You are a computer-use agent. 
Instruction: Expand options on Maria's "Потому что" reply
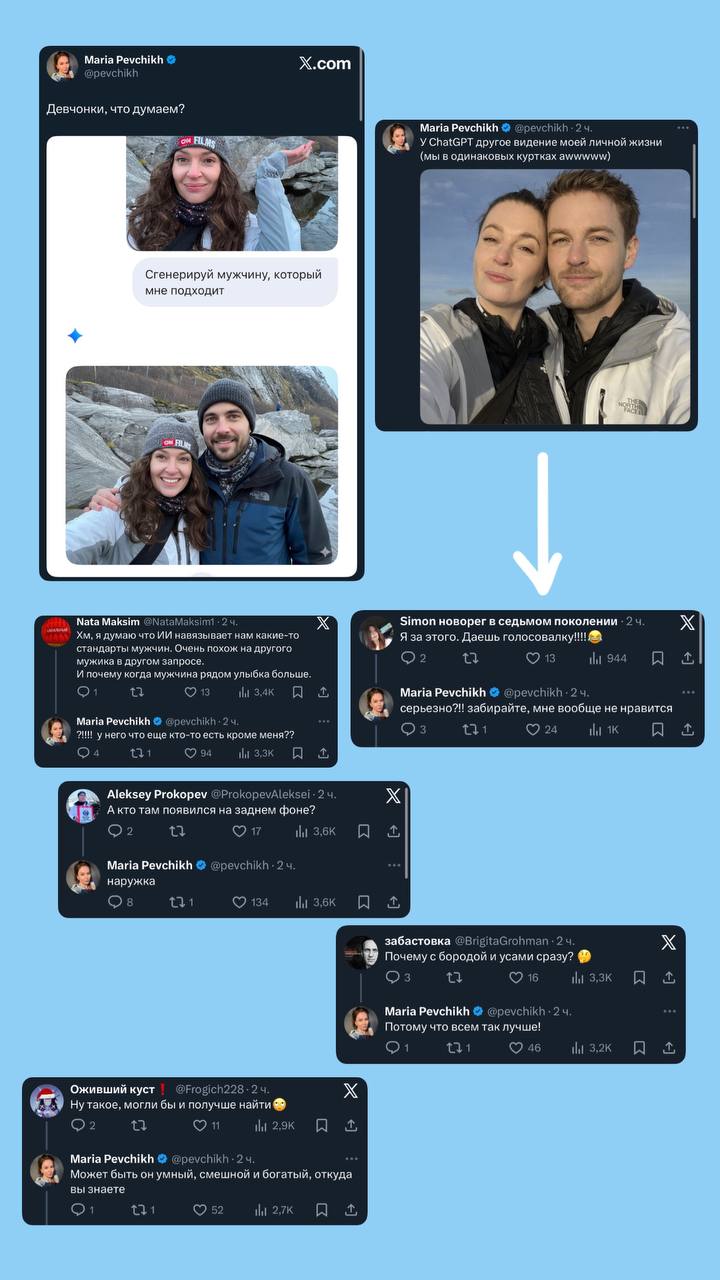[669, 1011]
